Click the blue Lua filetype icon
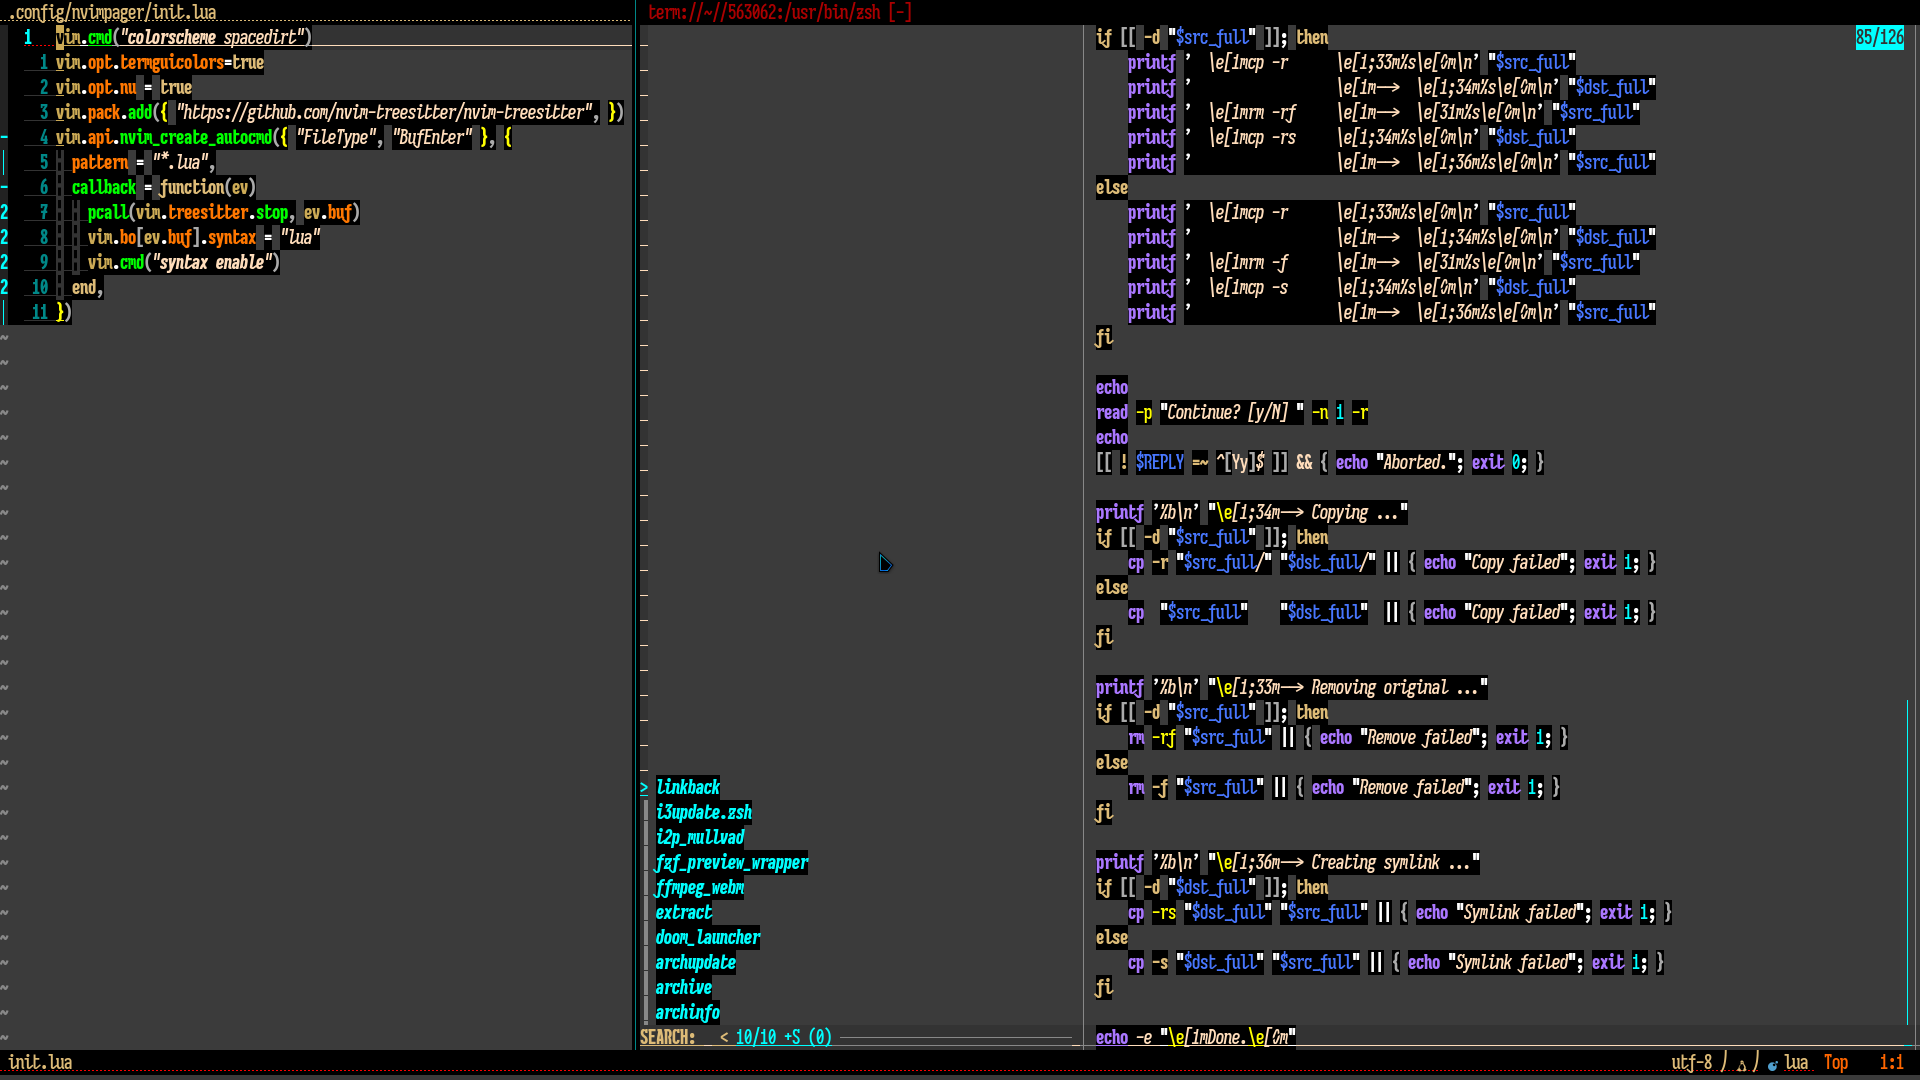1920x1080 pixels. (x=1773, y=1064)
